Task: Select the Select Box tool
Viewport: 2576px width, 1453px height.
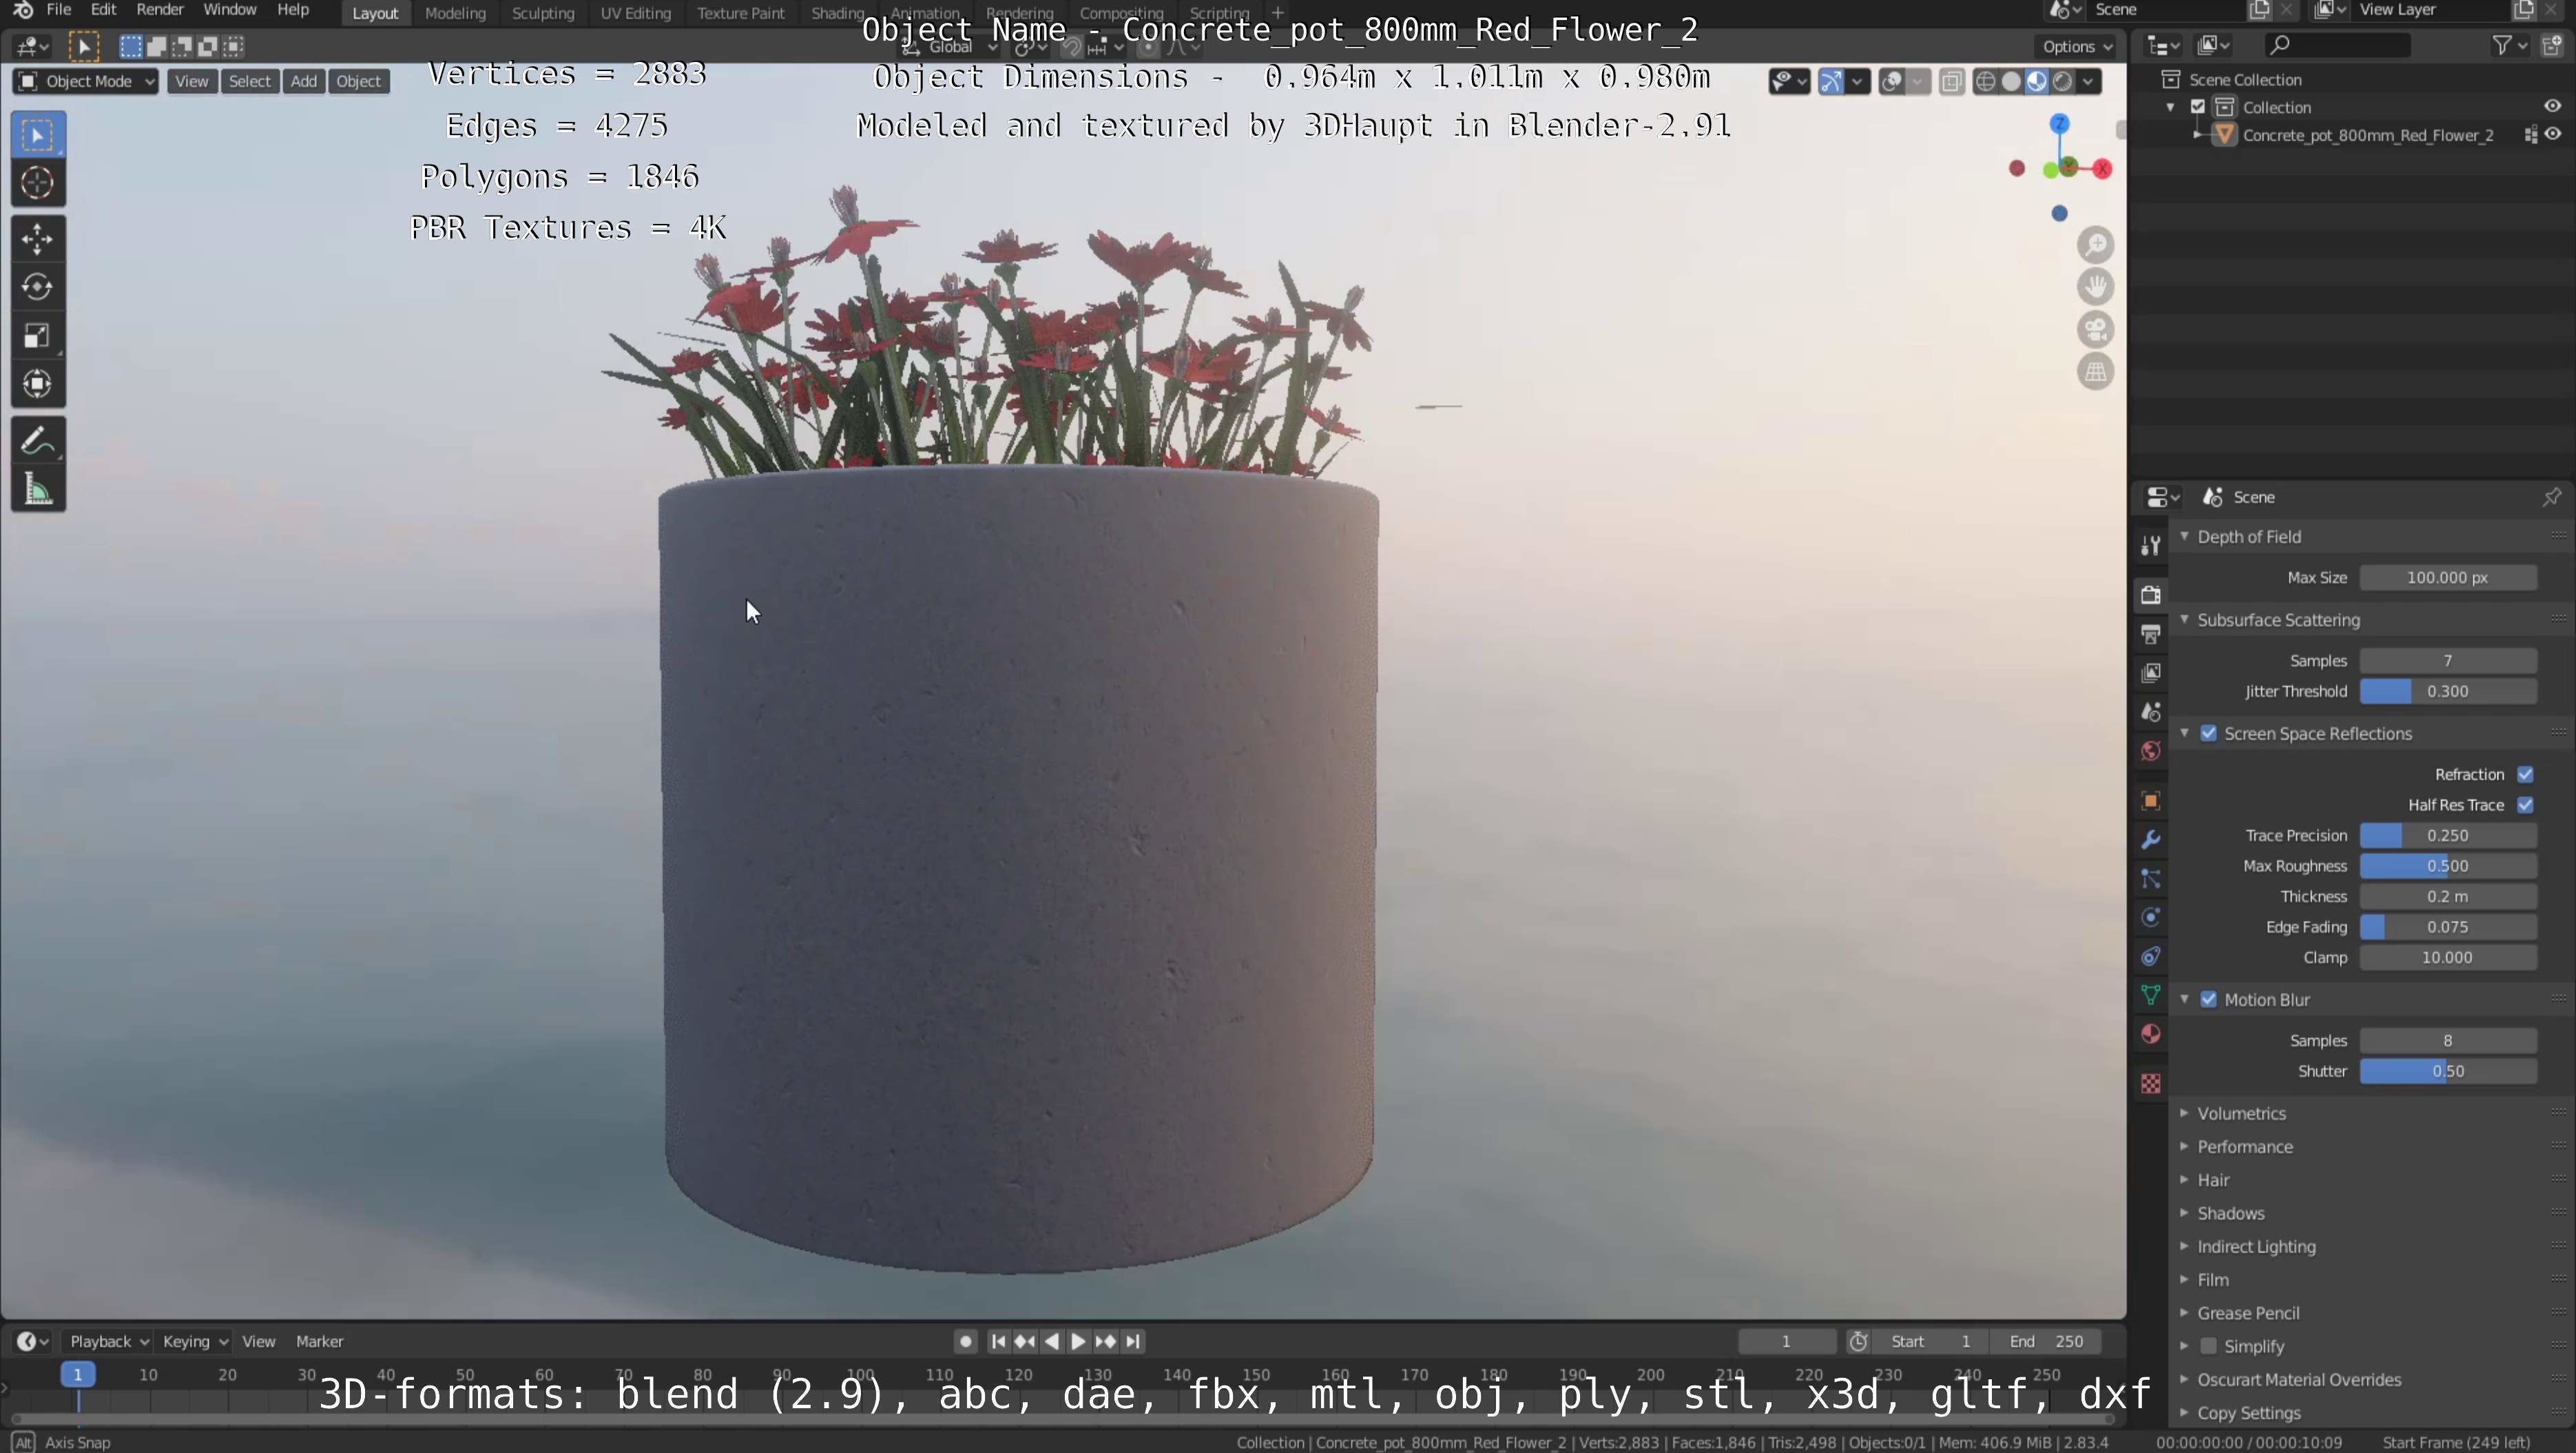Action: 38,135
